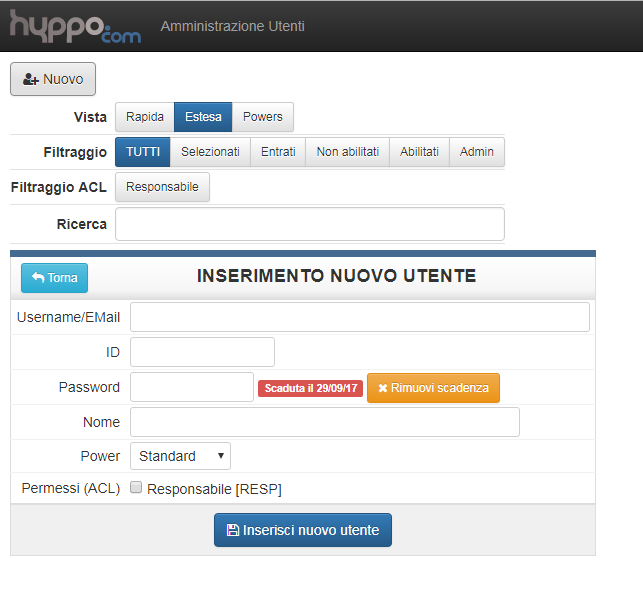Click the Nuovo add-user button
643x589 pixels.
coord(53,79)
